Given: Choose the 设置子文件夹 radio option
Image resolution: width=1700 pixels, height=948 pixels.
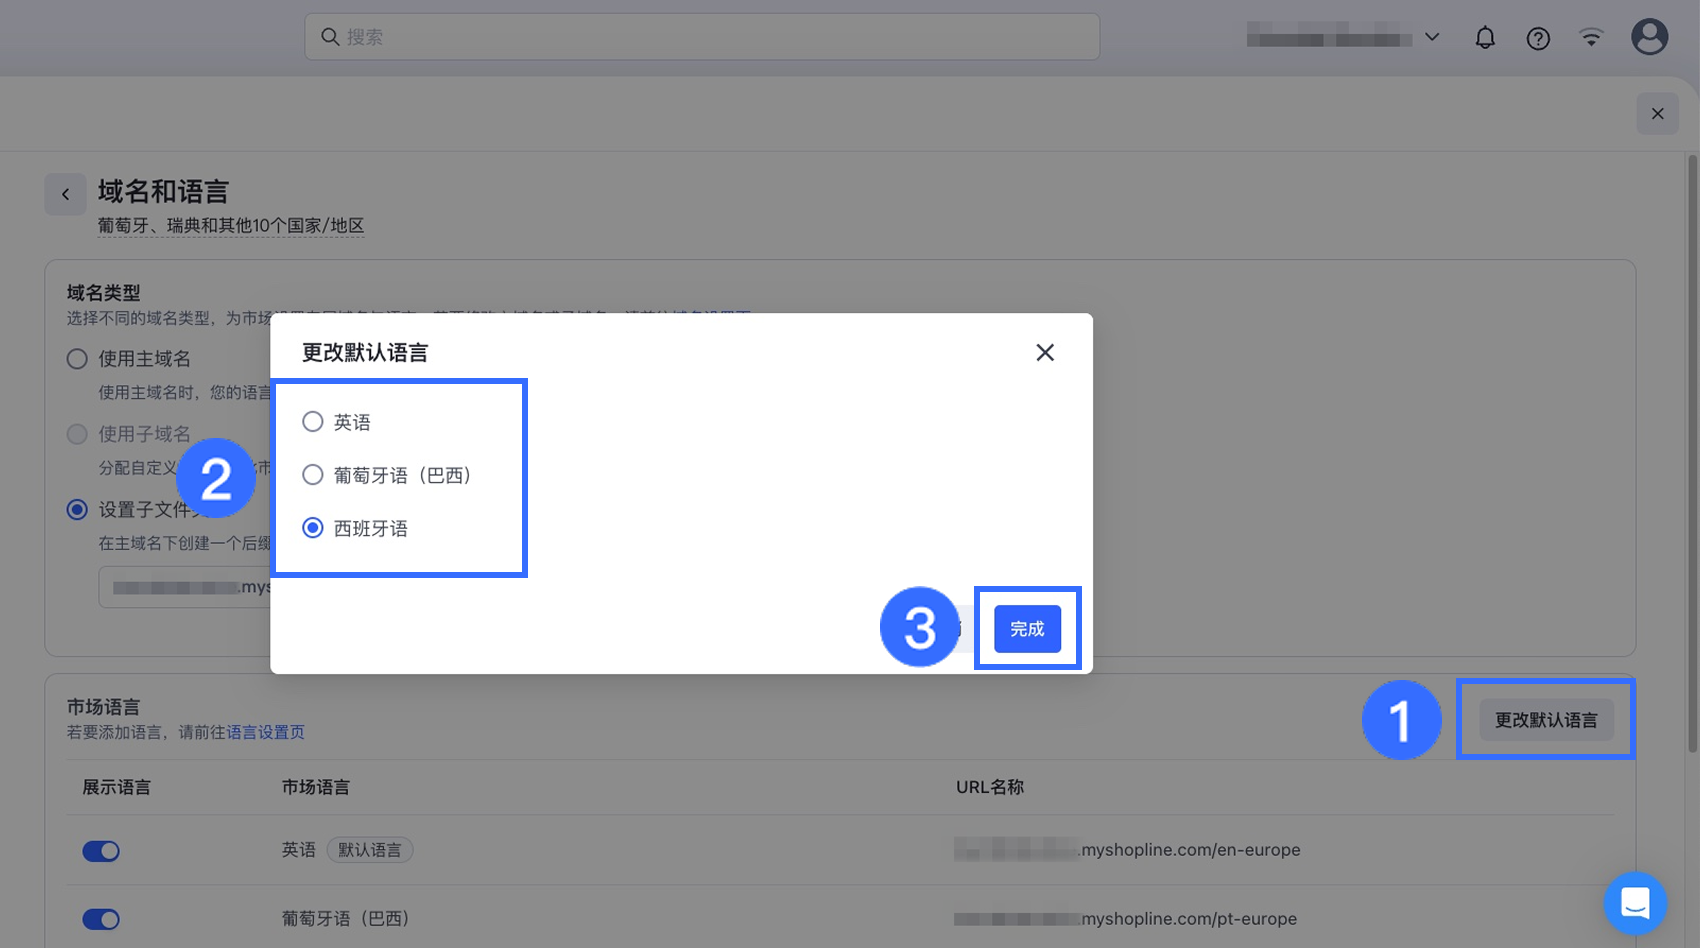Looking at the screenshot, I should click(77, 509).
